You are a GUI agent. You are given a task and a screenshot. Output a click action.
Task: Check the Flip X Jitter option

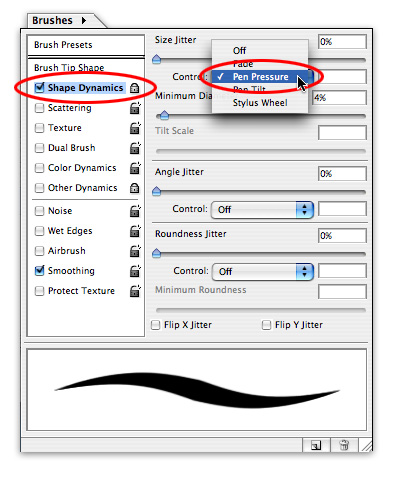[x=155, y=325]
